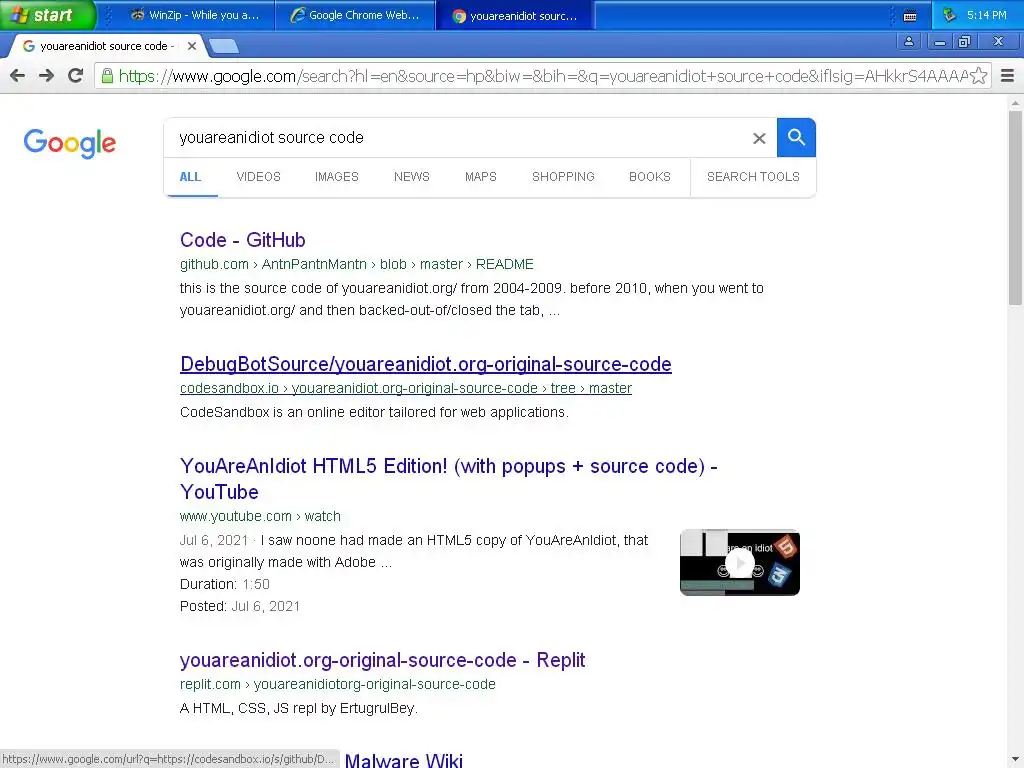Click the Chrome profile person icon
This screenshot has height=768, width=1024.
pos(908,41)
